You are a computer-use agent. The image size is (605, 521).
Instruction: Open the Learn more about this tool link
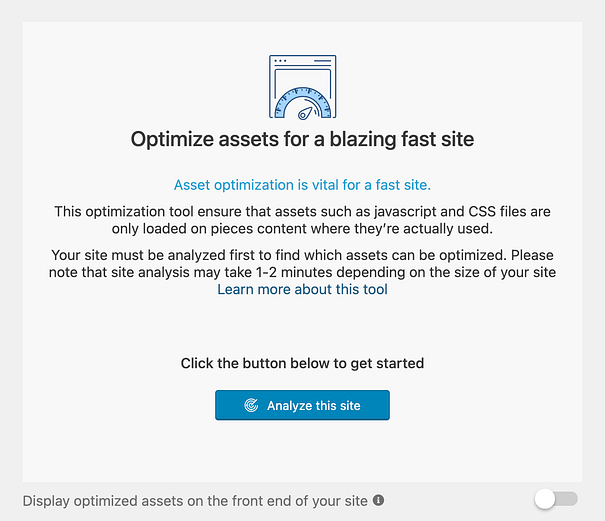(302, 289)
